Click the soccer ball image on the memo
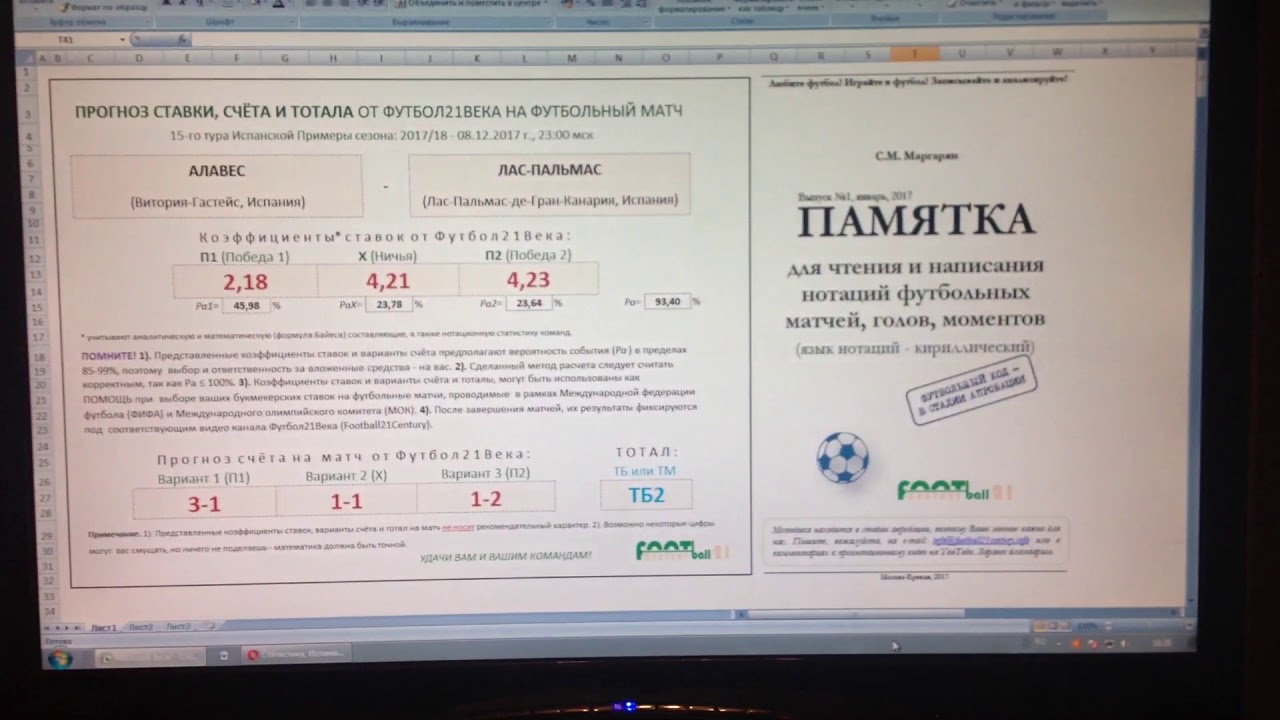 [842, 457]
